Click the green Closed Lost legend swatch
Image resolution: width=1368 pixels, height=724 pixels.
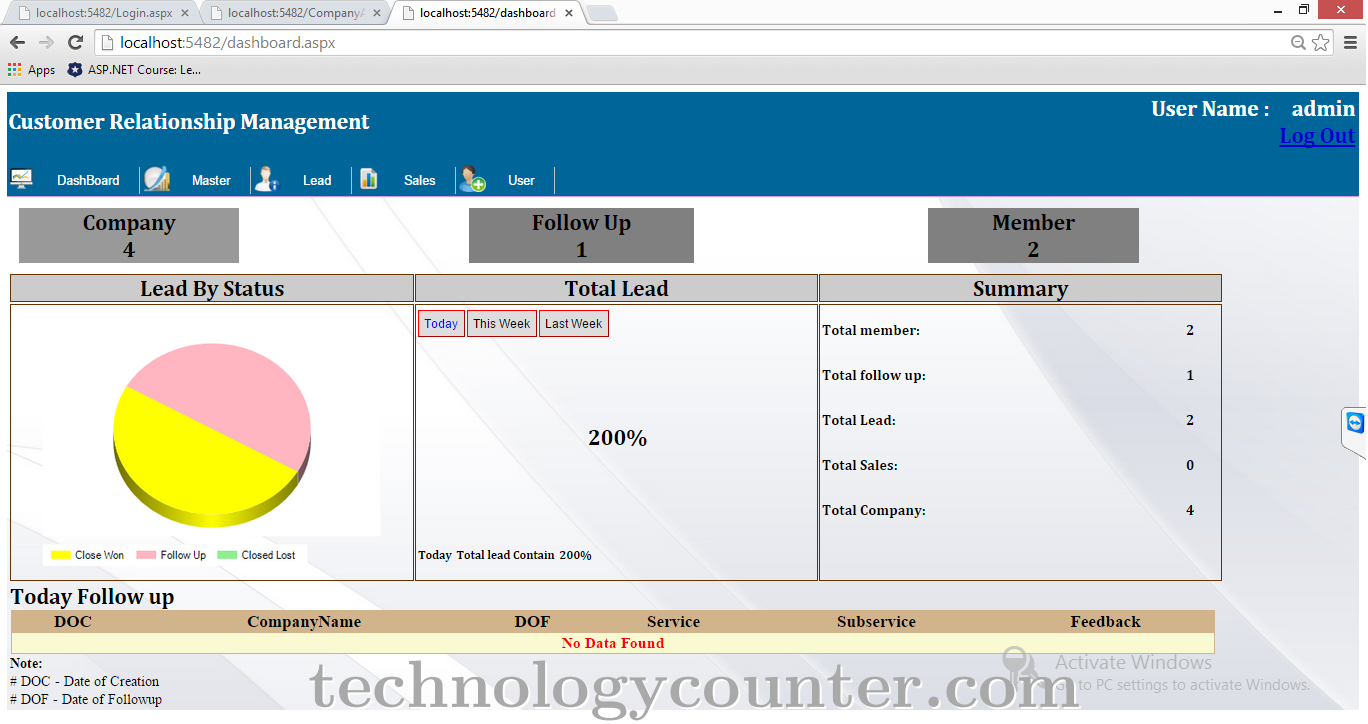[227, 555]
